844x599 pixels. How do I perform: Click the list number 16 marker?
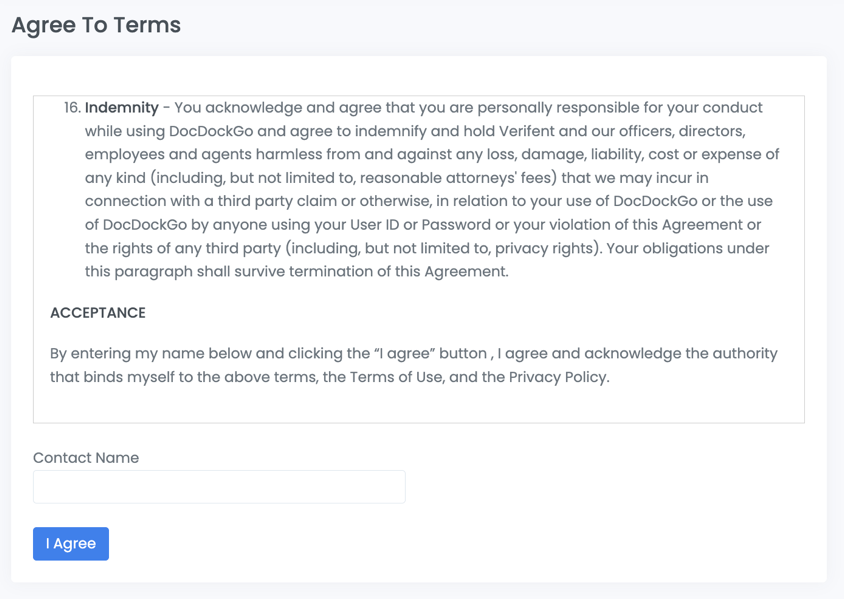[x=72, y=108]
